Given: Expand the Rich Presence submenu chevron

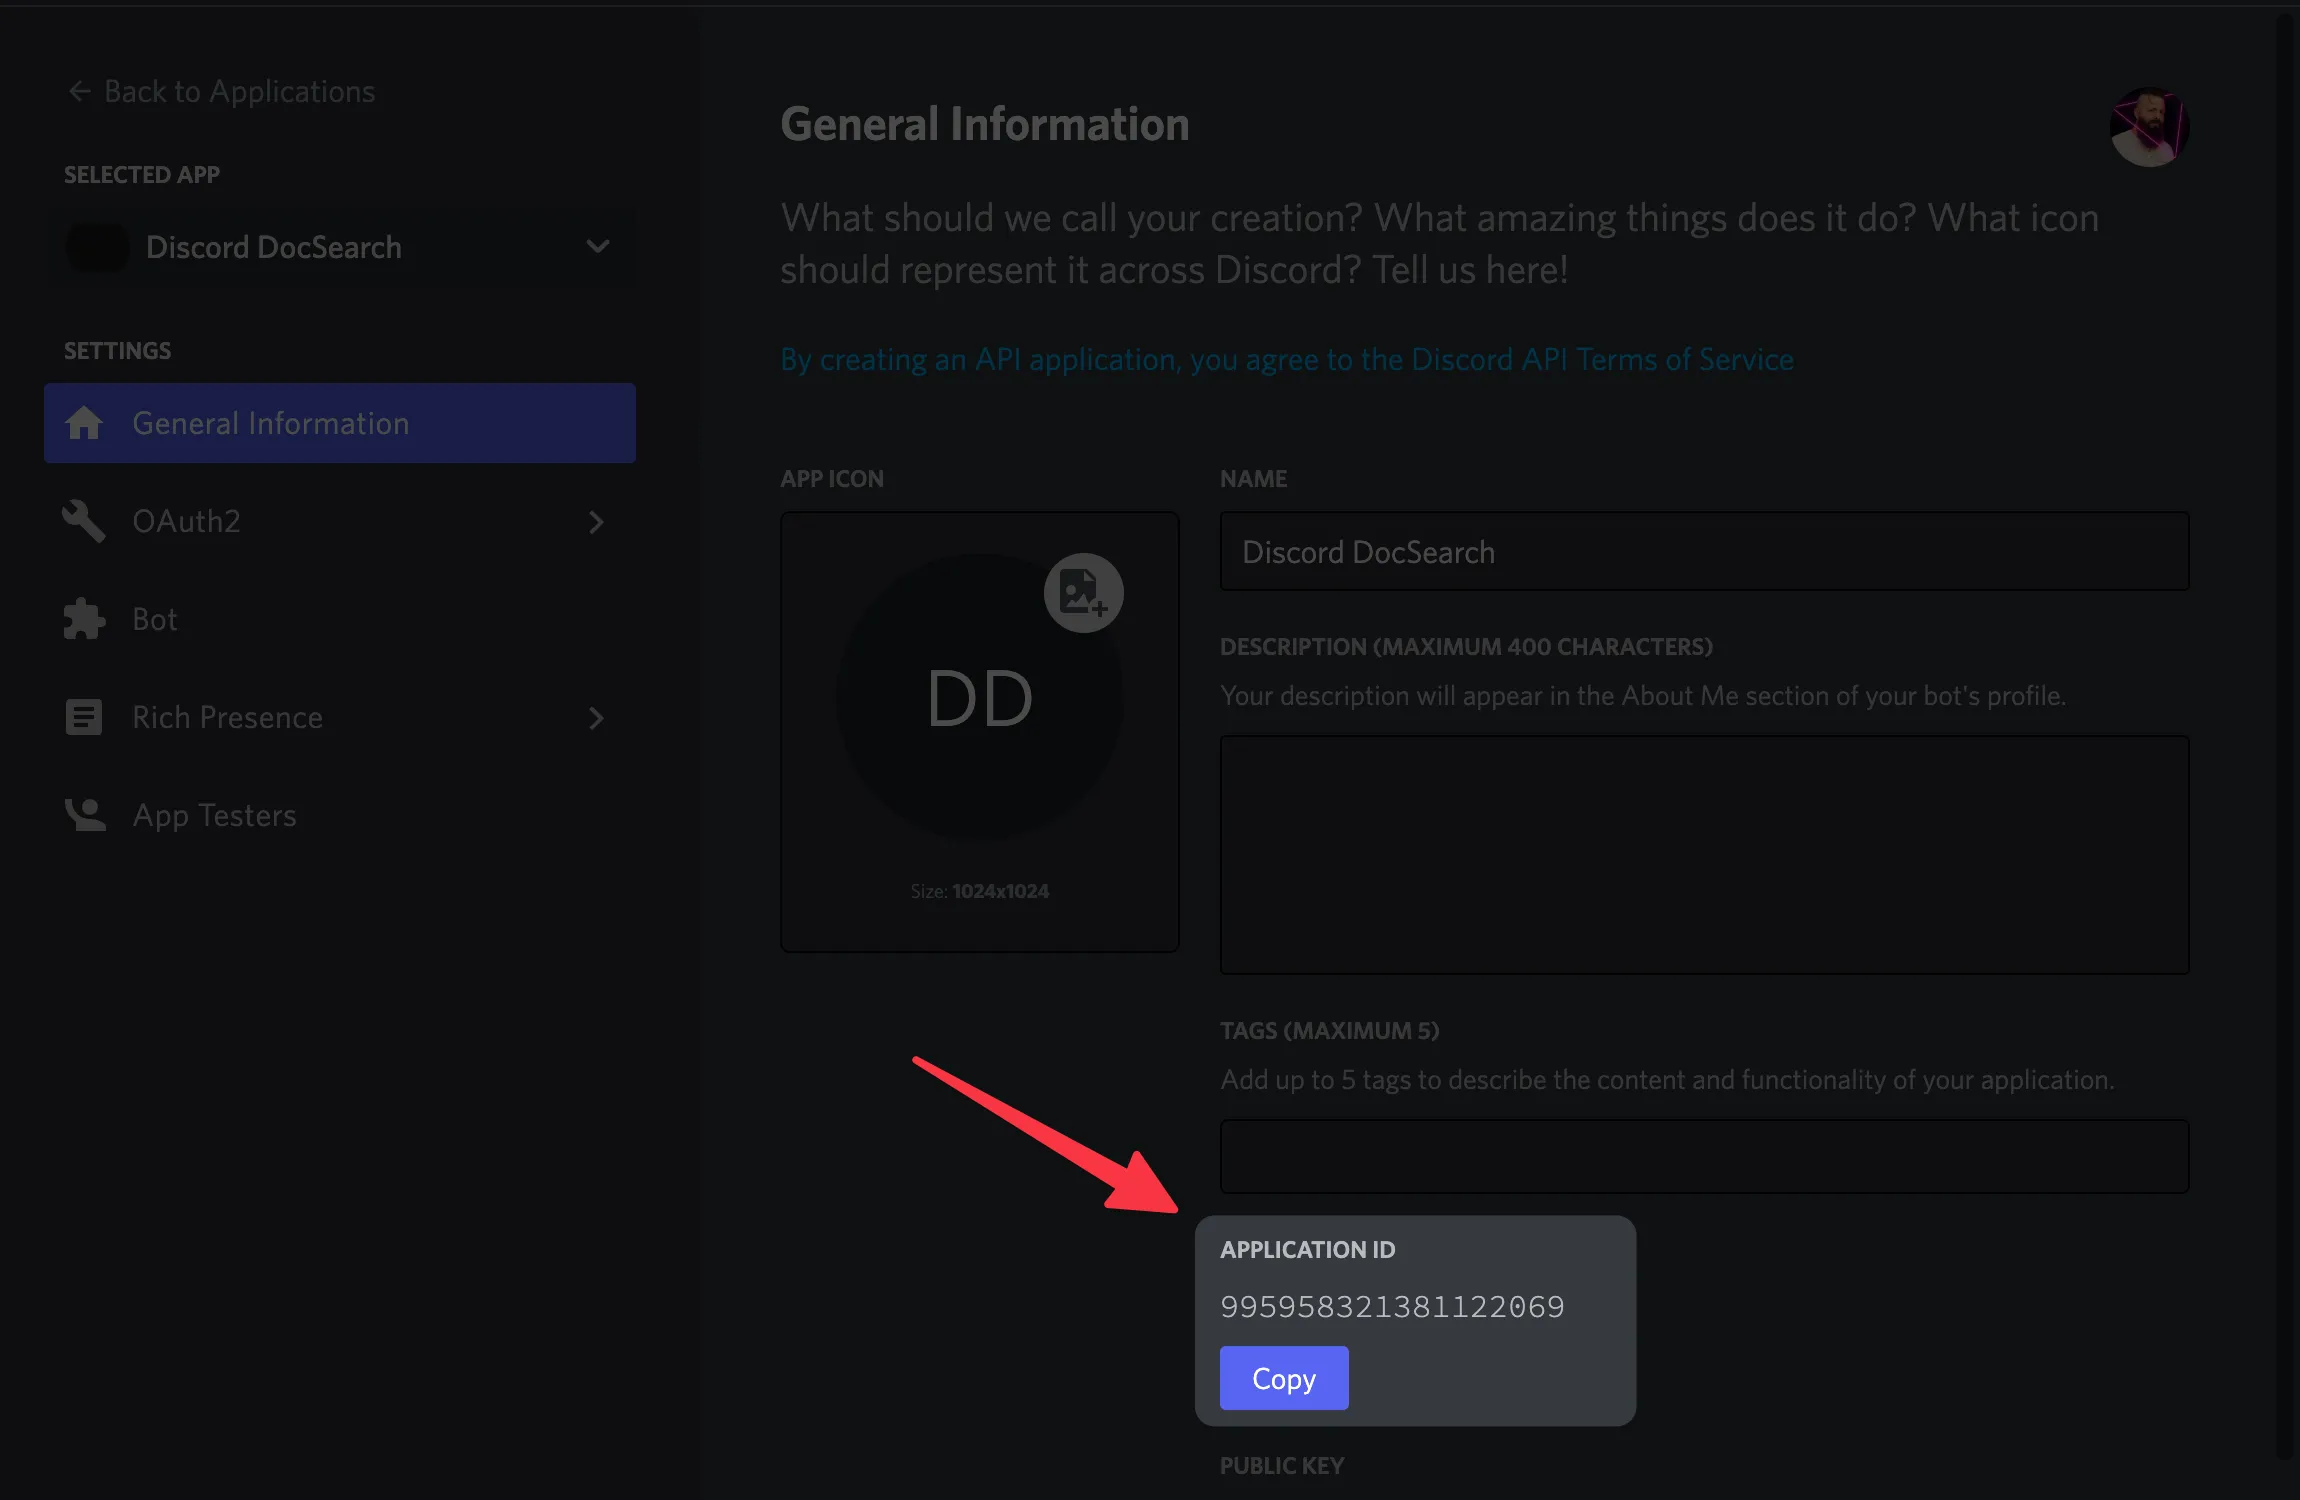Looking at the screenshot, I should (596, 717).
